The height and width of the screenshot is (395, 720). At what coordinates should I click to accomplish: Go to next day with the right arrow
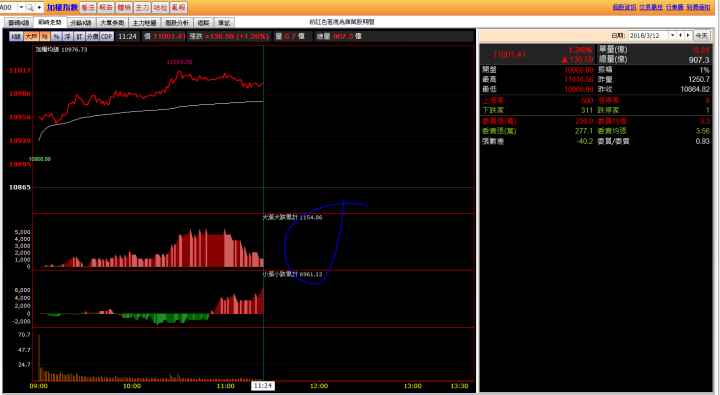point(688,35)
